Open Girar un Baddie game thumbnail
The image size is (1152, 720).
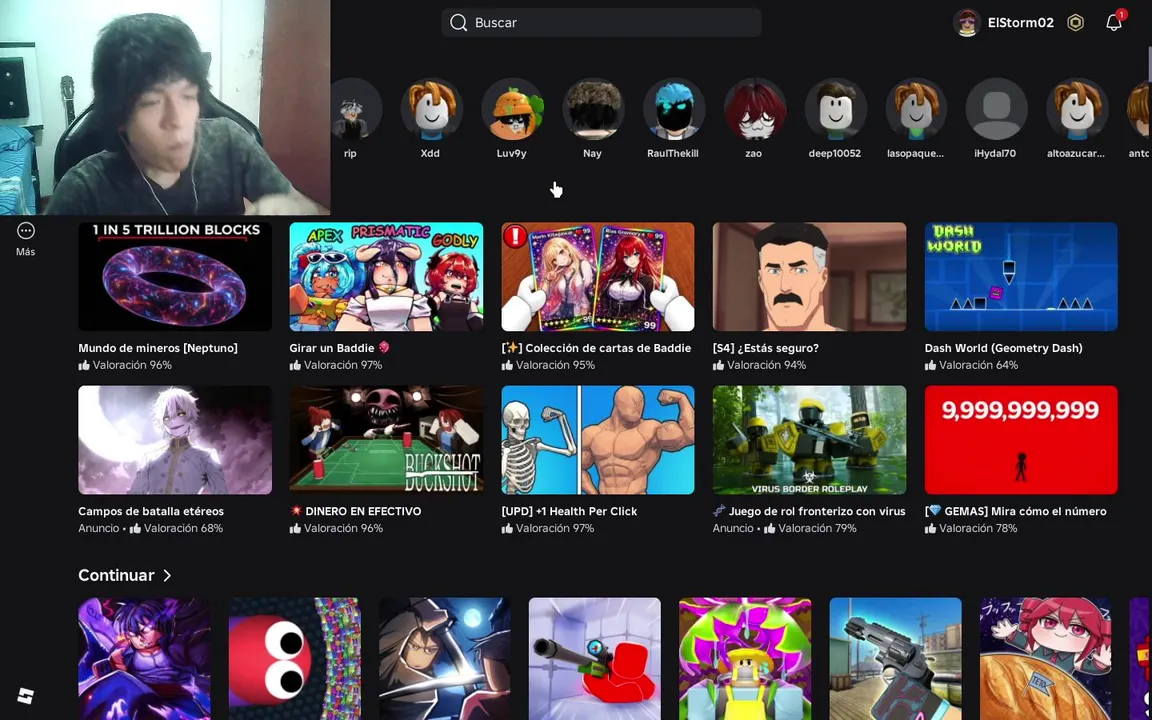point(386,276)
